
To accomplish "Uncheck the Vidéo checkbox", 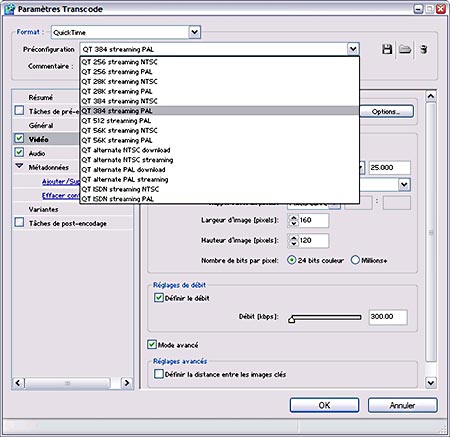I will [19, 138].
